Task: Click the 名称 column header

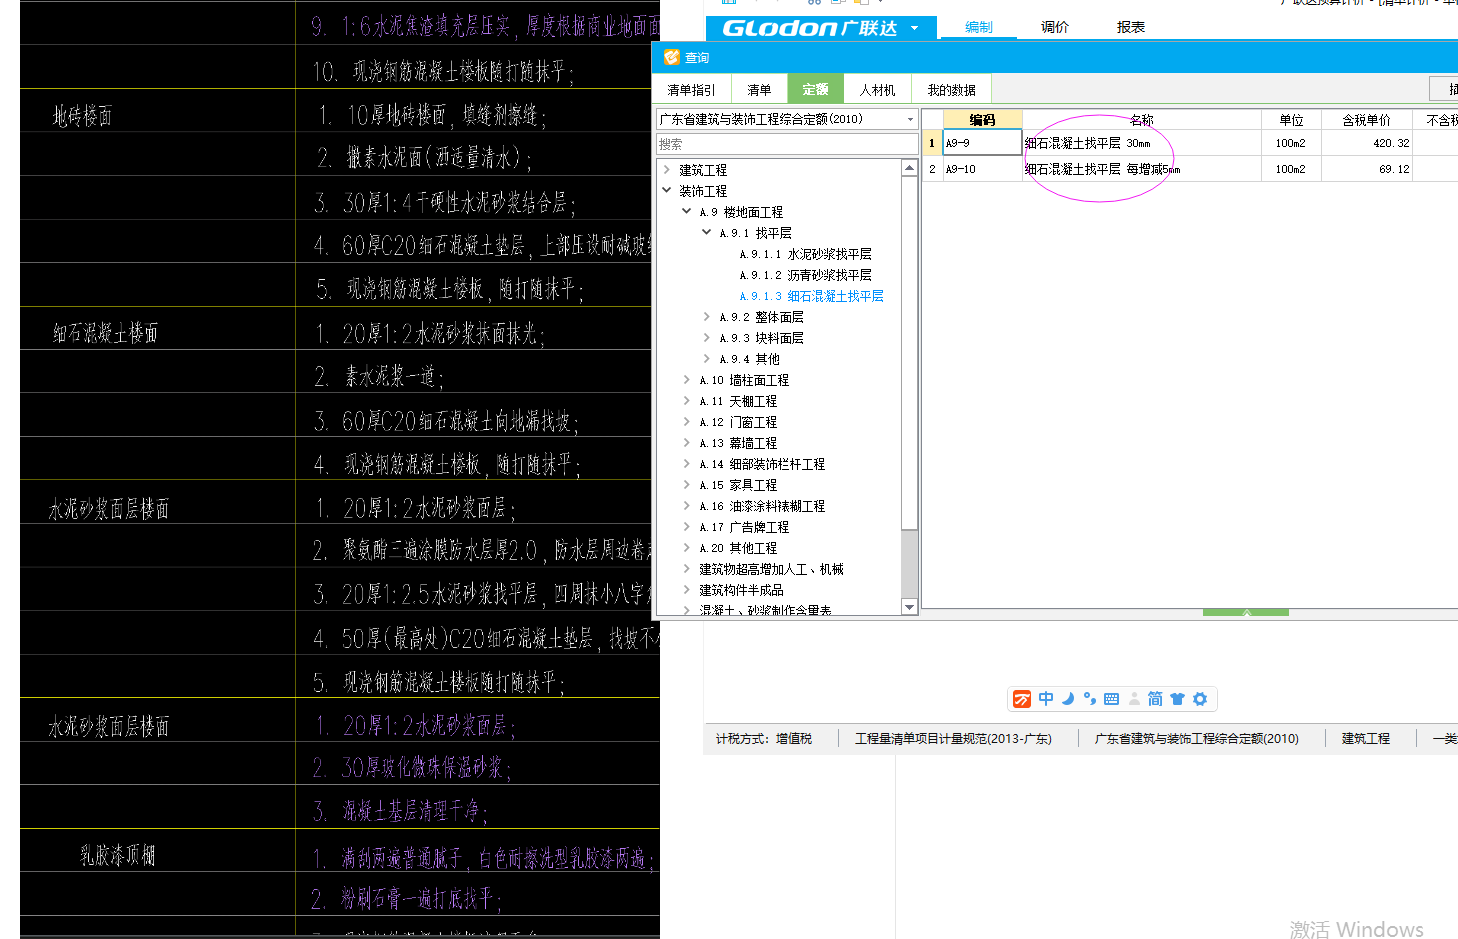Action: (x=1141, y=120)
